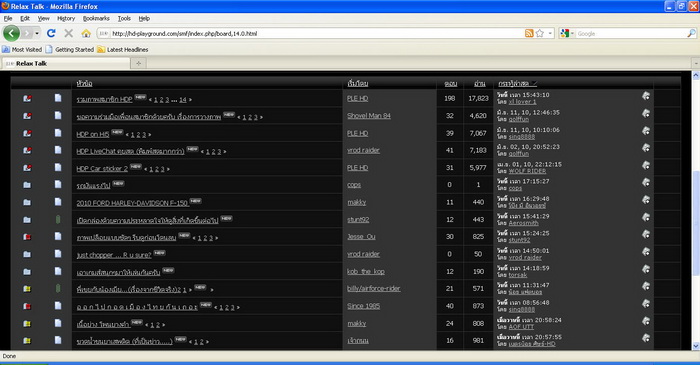The width and height of the screenshot is (700, 365).
Task: Jump to last post in cops topic row
Action: click(646, 182)
